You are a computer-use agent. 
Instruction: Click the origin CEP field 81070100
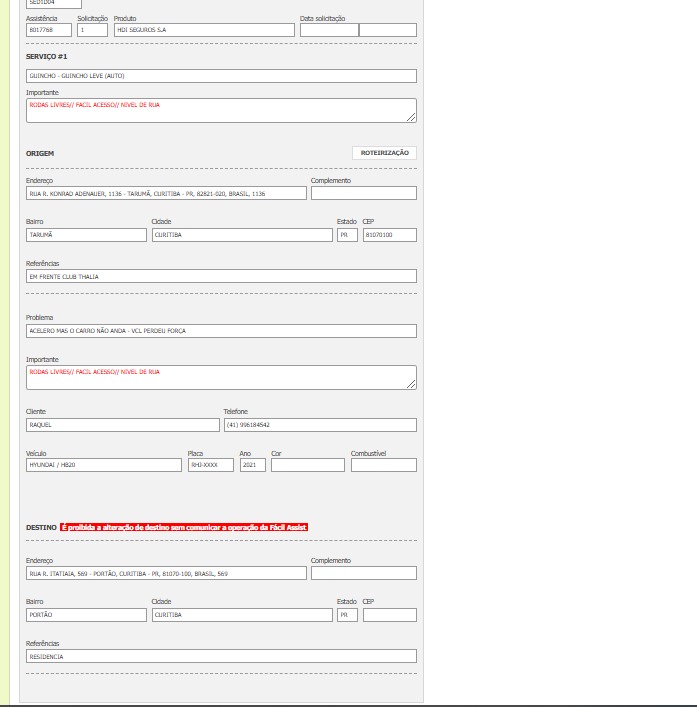click(389, 235)
